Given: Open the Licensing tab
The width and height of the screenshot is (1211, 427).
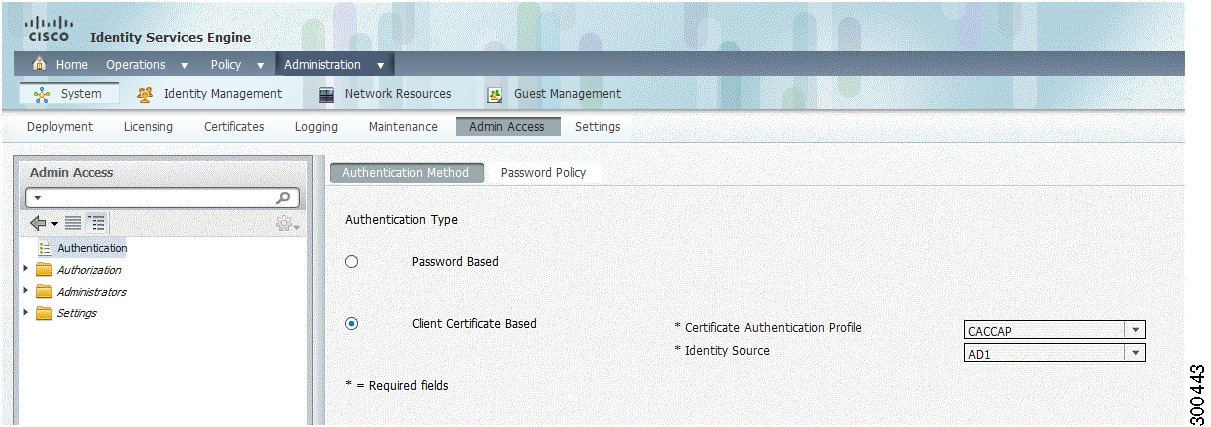Looking at the screenshot, I should pyautogui.click(x=148, y=127).
